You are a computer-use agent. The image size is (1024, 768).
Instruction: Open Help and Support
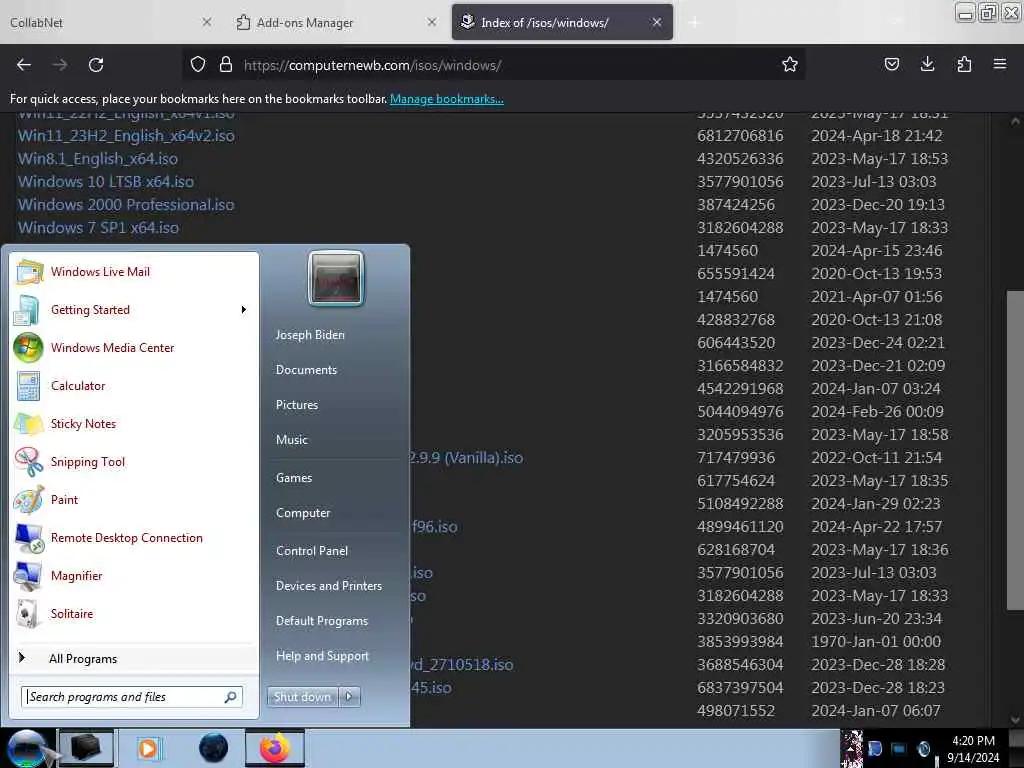pos(322,656)
